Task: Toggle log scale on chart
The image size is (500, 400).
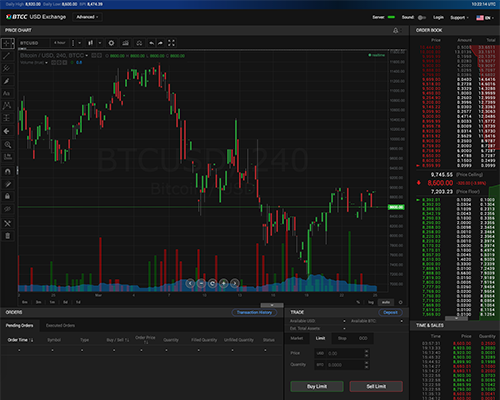Action: pos(371,302)
